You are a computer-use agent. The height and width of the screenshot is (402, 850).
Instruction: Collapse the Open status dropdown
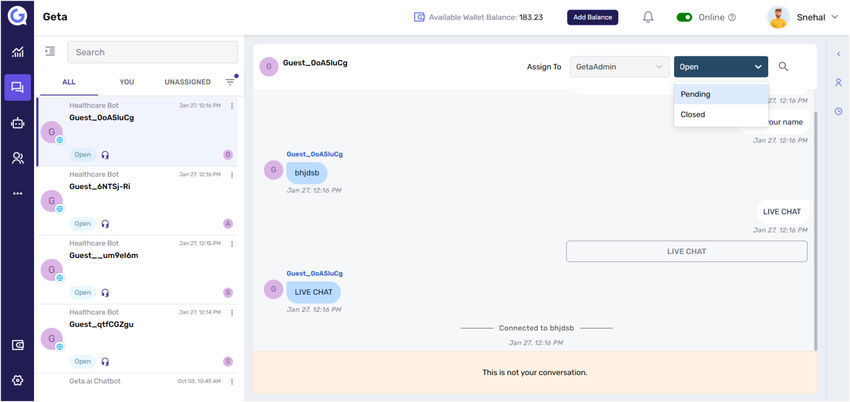coord(720,67)
